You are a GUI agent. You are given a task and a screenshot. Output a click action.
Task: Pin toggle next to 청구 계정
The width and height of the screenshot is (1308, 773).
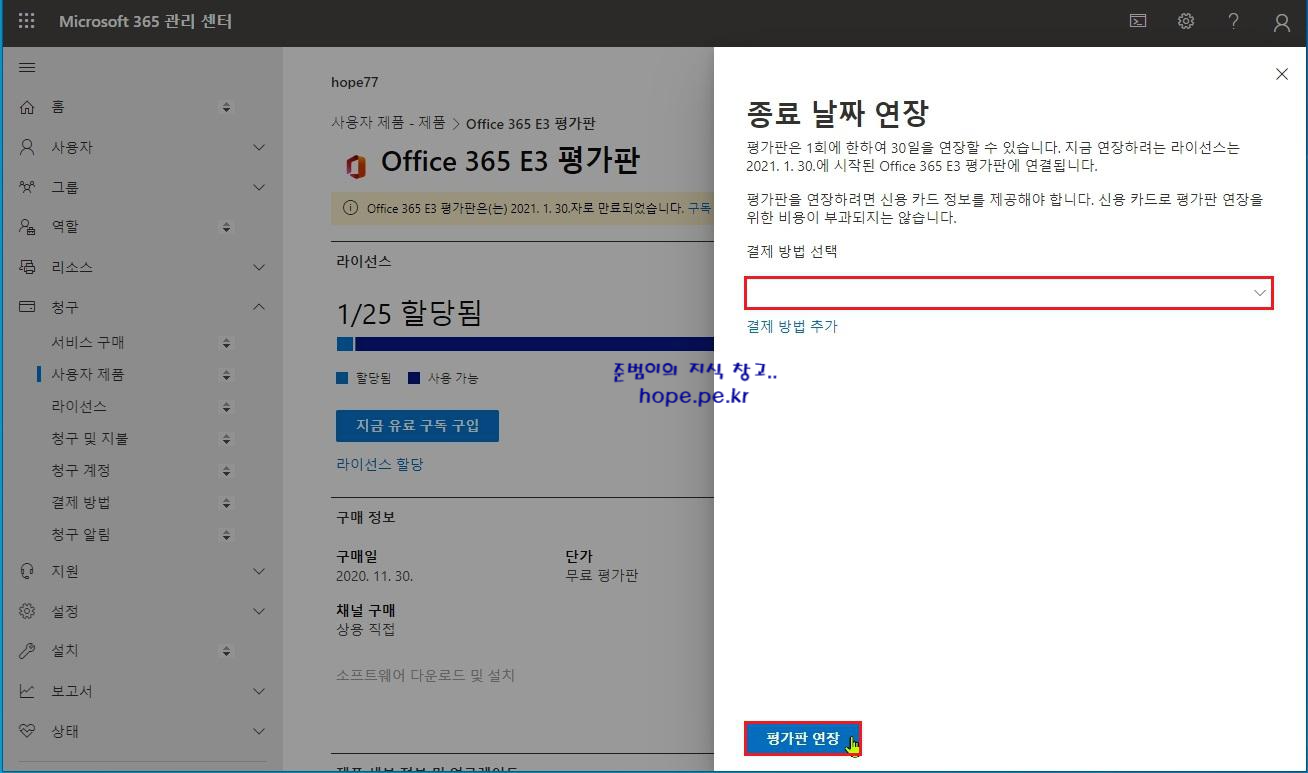pyautogui.click(x=226, y=471)
